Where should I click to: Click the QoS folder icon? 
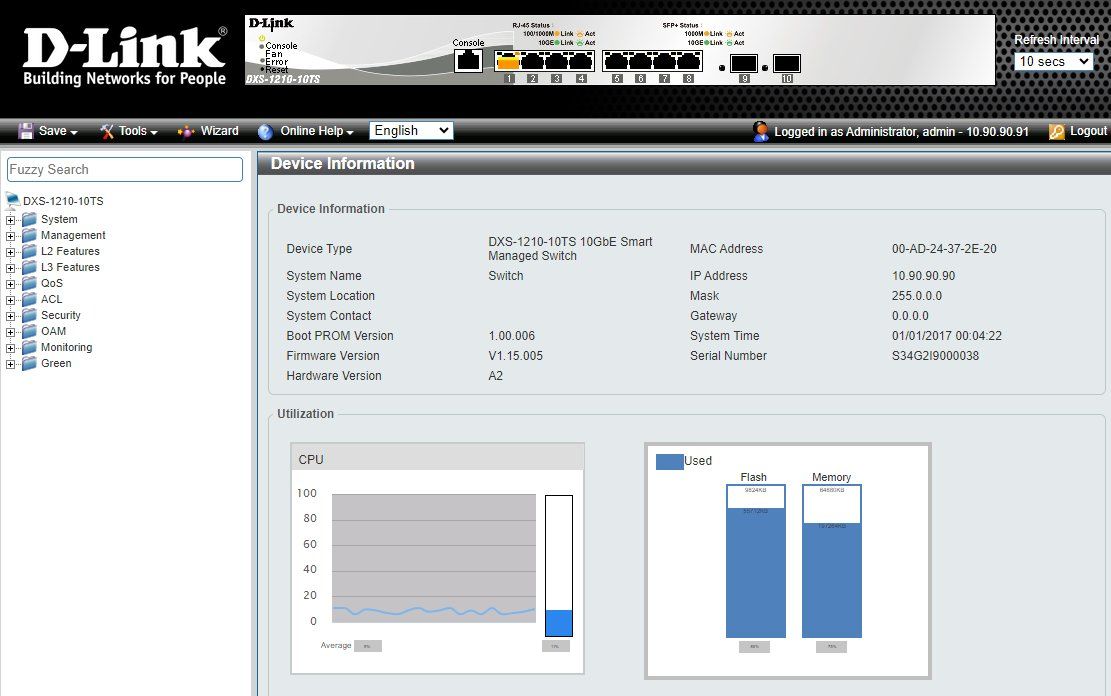(29, 283)
